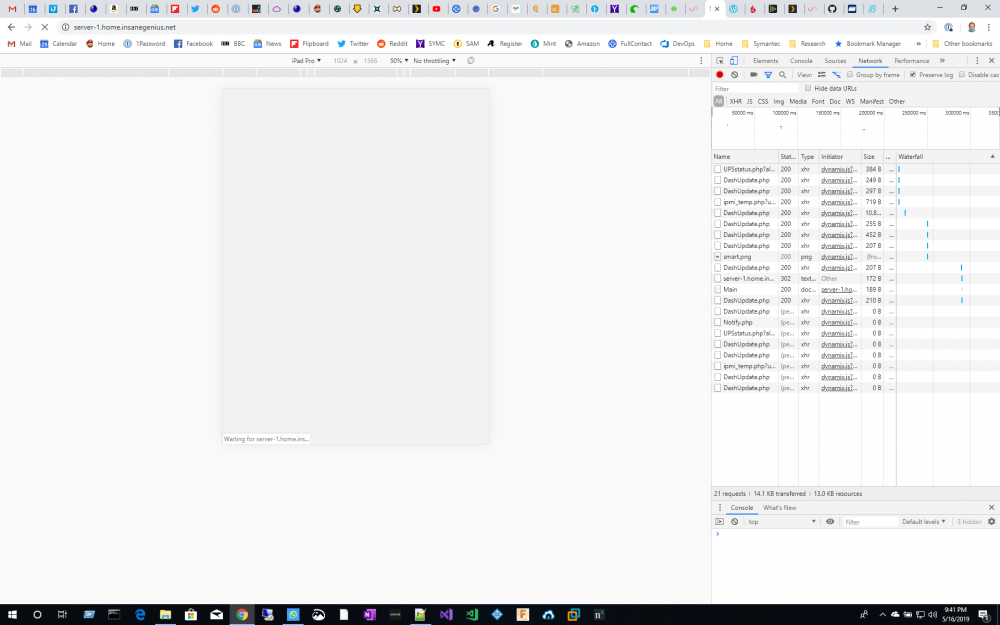Check Hide data URLs
Viewport: 1000px width, 625px height.
pos(807,89)
